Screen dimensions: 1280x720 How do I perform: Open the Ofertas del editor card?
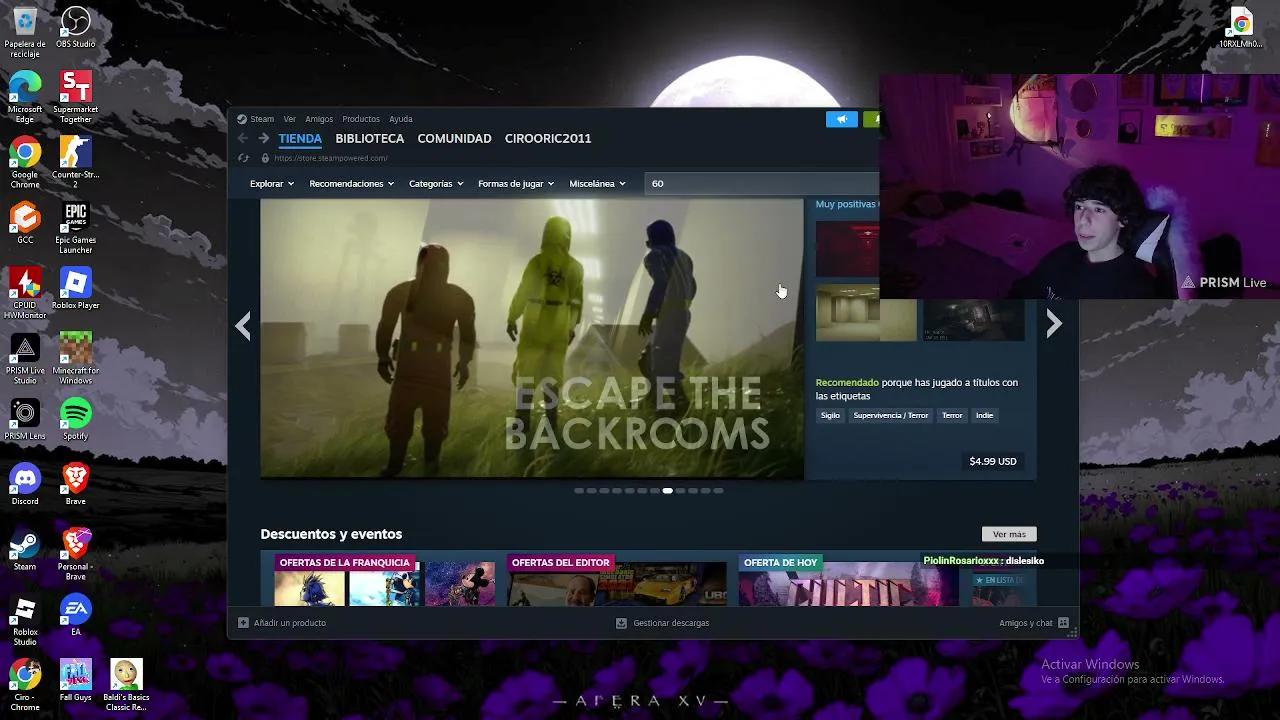pyautogui.click(x=617, y=580)
